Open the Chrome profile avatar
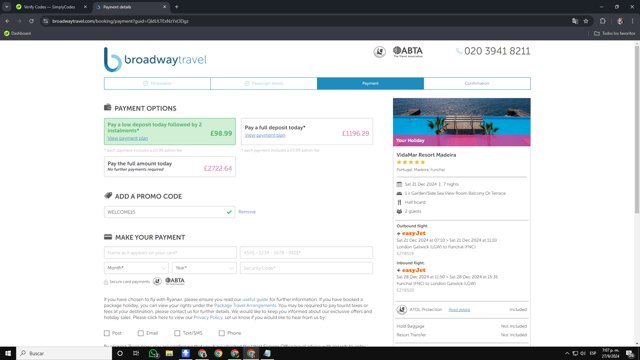The height and width of the screenshot is (360, 640). 620,21
